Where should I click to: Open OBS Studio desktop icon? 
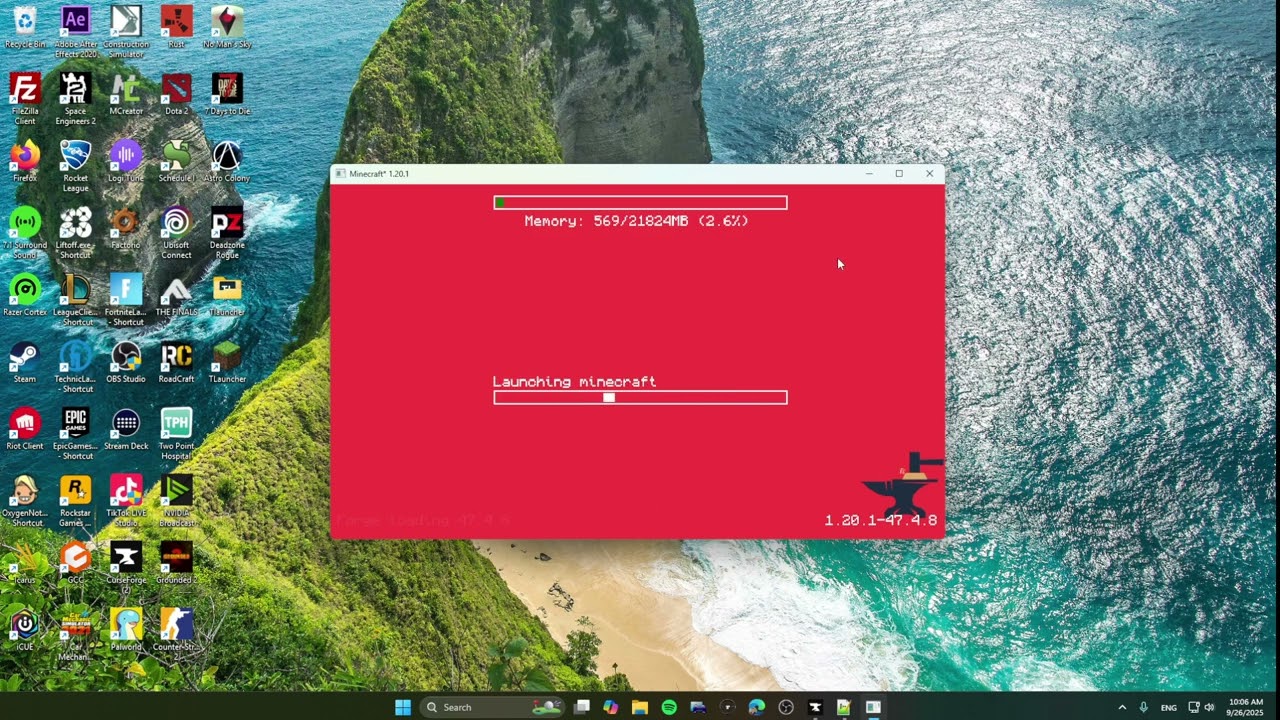click(x=126, y=362)
